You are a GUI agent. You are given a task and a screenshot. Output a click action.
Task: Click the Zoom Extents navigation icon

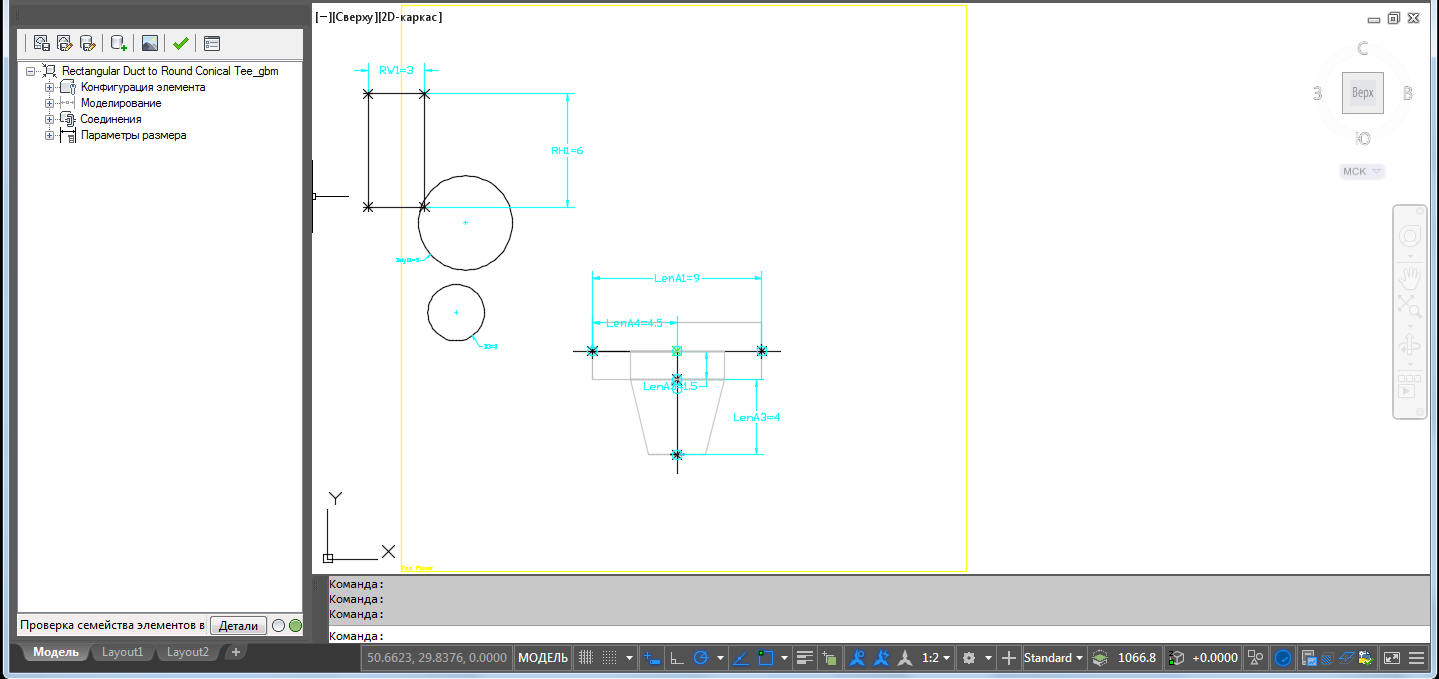(x=1410, y=307)
